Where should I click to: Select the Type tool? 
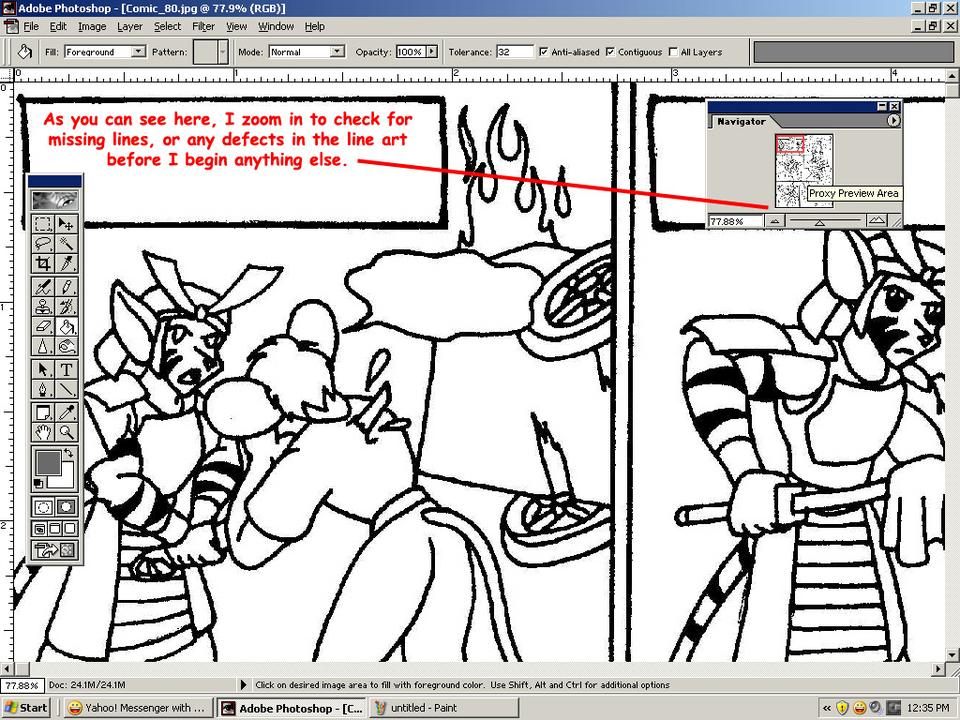point(66,370)
